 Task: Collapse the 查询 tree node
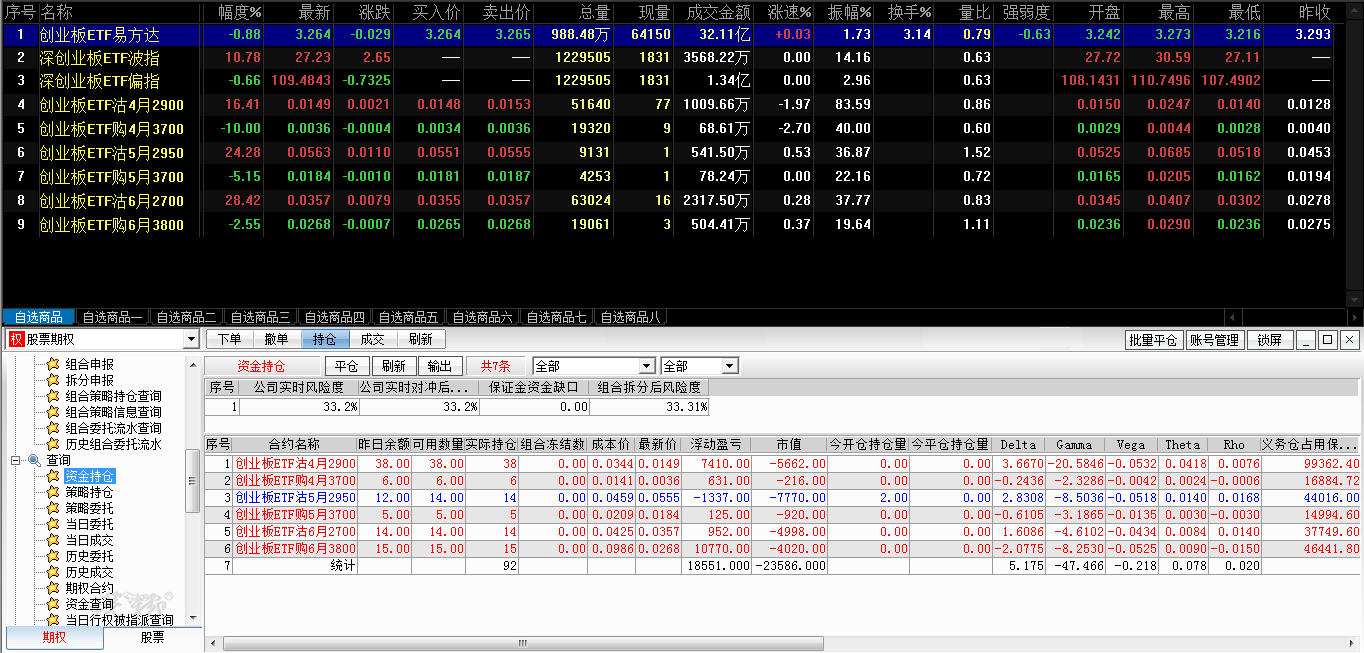tap(16, 460)
